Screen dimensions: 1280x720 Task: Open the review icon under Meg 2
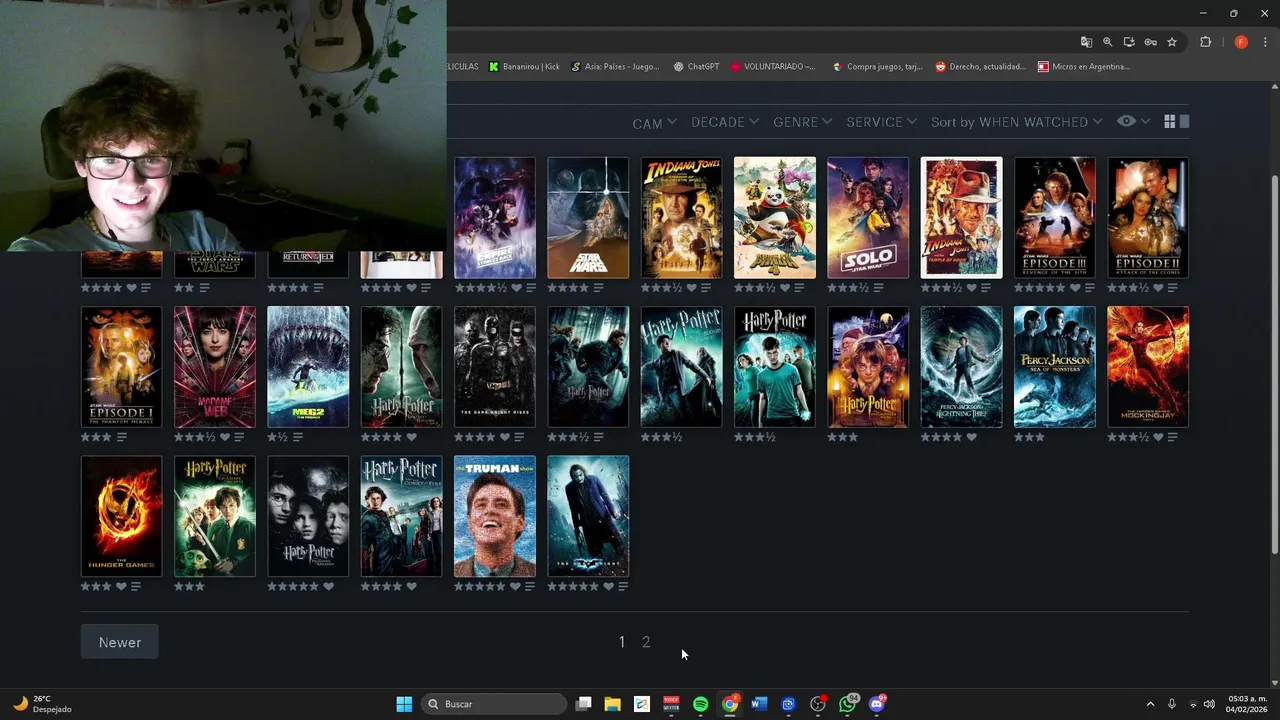coord(297,437)
